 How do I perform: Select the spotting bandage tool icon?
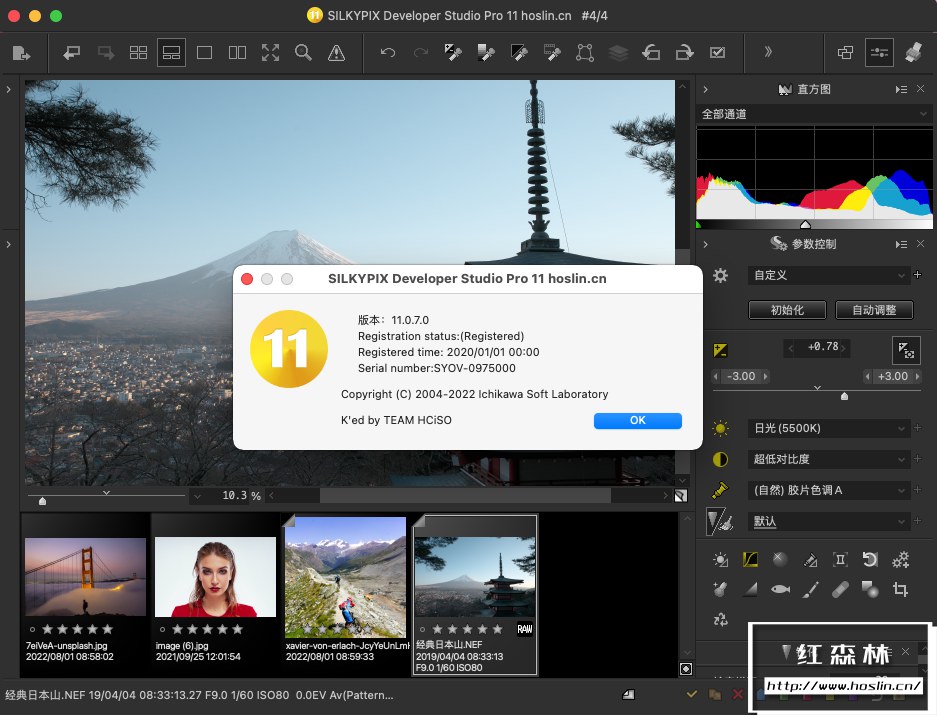tap(840, 590)
